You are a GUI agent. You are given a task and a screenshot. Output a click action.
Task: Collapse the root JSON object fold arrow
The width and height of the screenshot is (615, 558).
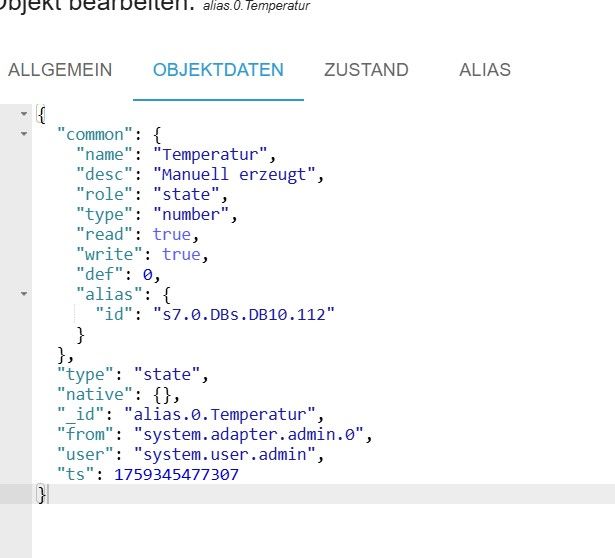click(23, 114)
